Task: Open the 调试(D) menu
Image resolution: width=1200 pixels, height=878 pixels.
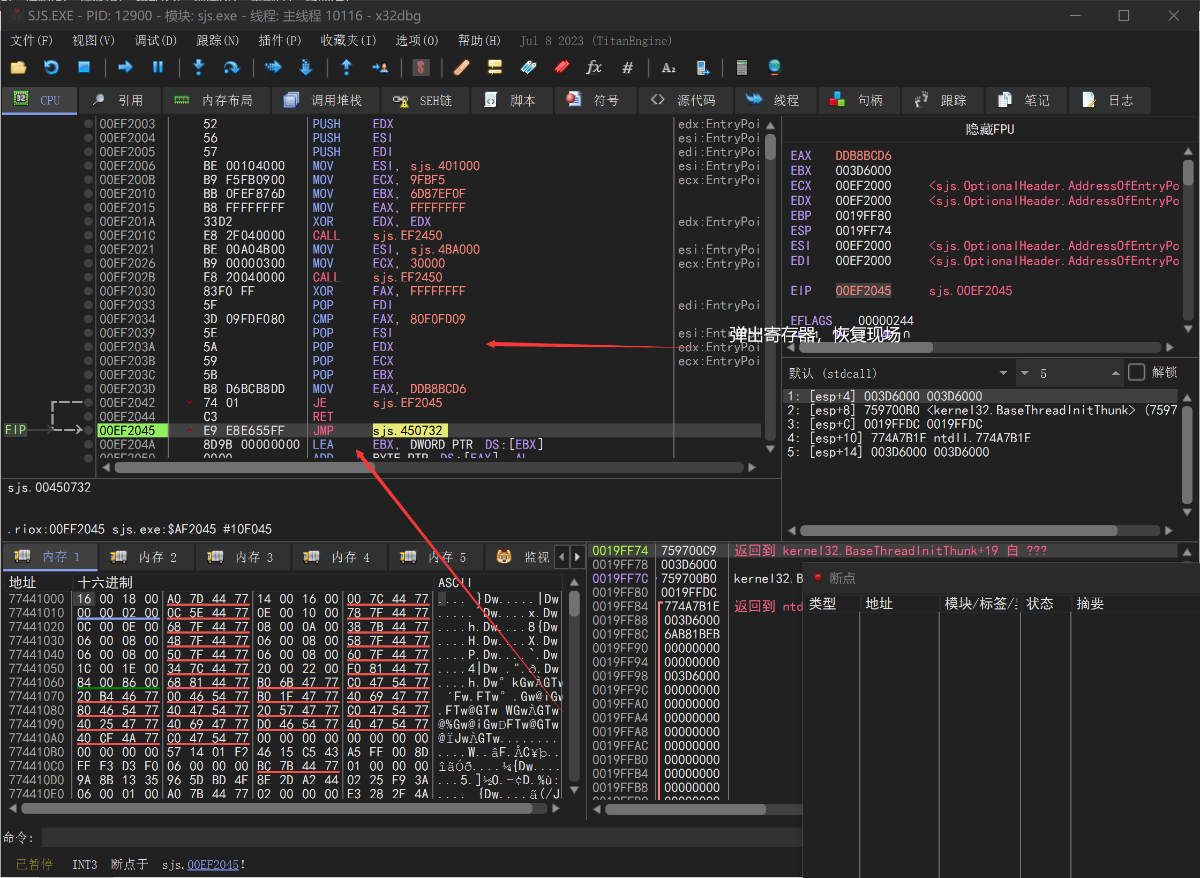Action: (155, 41)
